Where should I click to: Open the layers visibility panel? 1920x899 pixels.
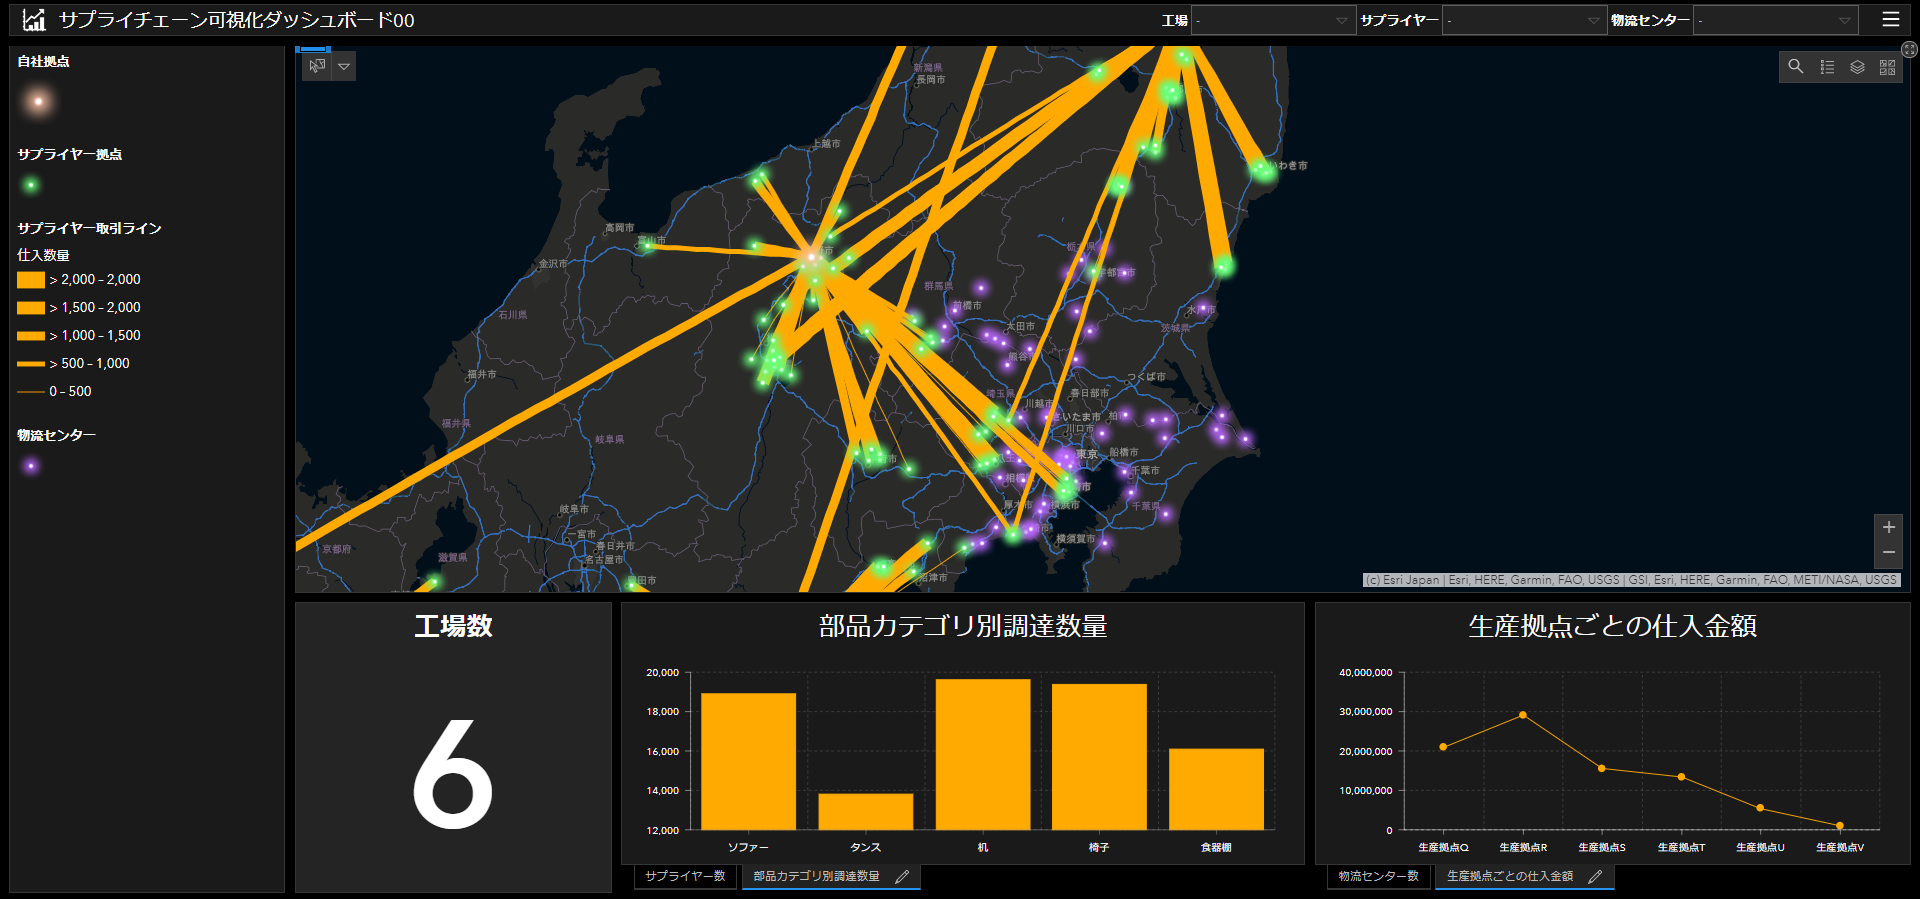coord(1857,67)
